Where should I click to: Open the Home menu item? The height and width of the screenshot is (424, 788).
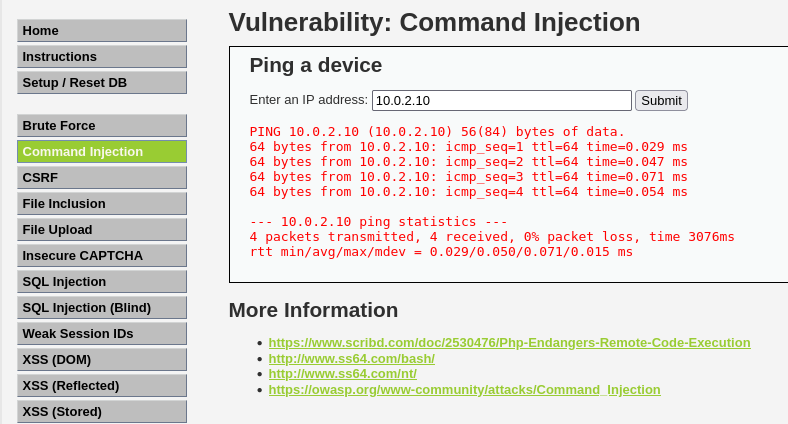click(101, 31)
